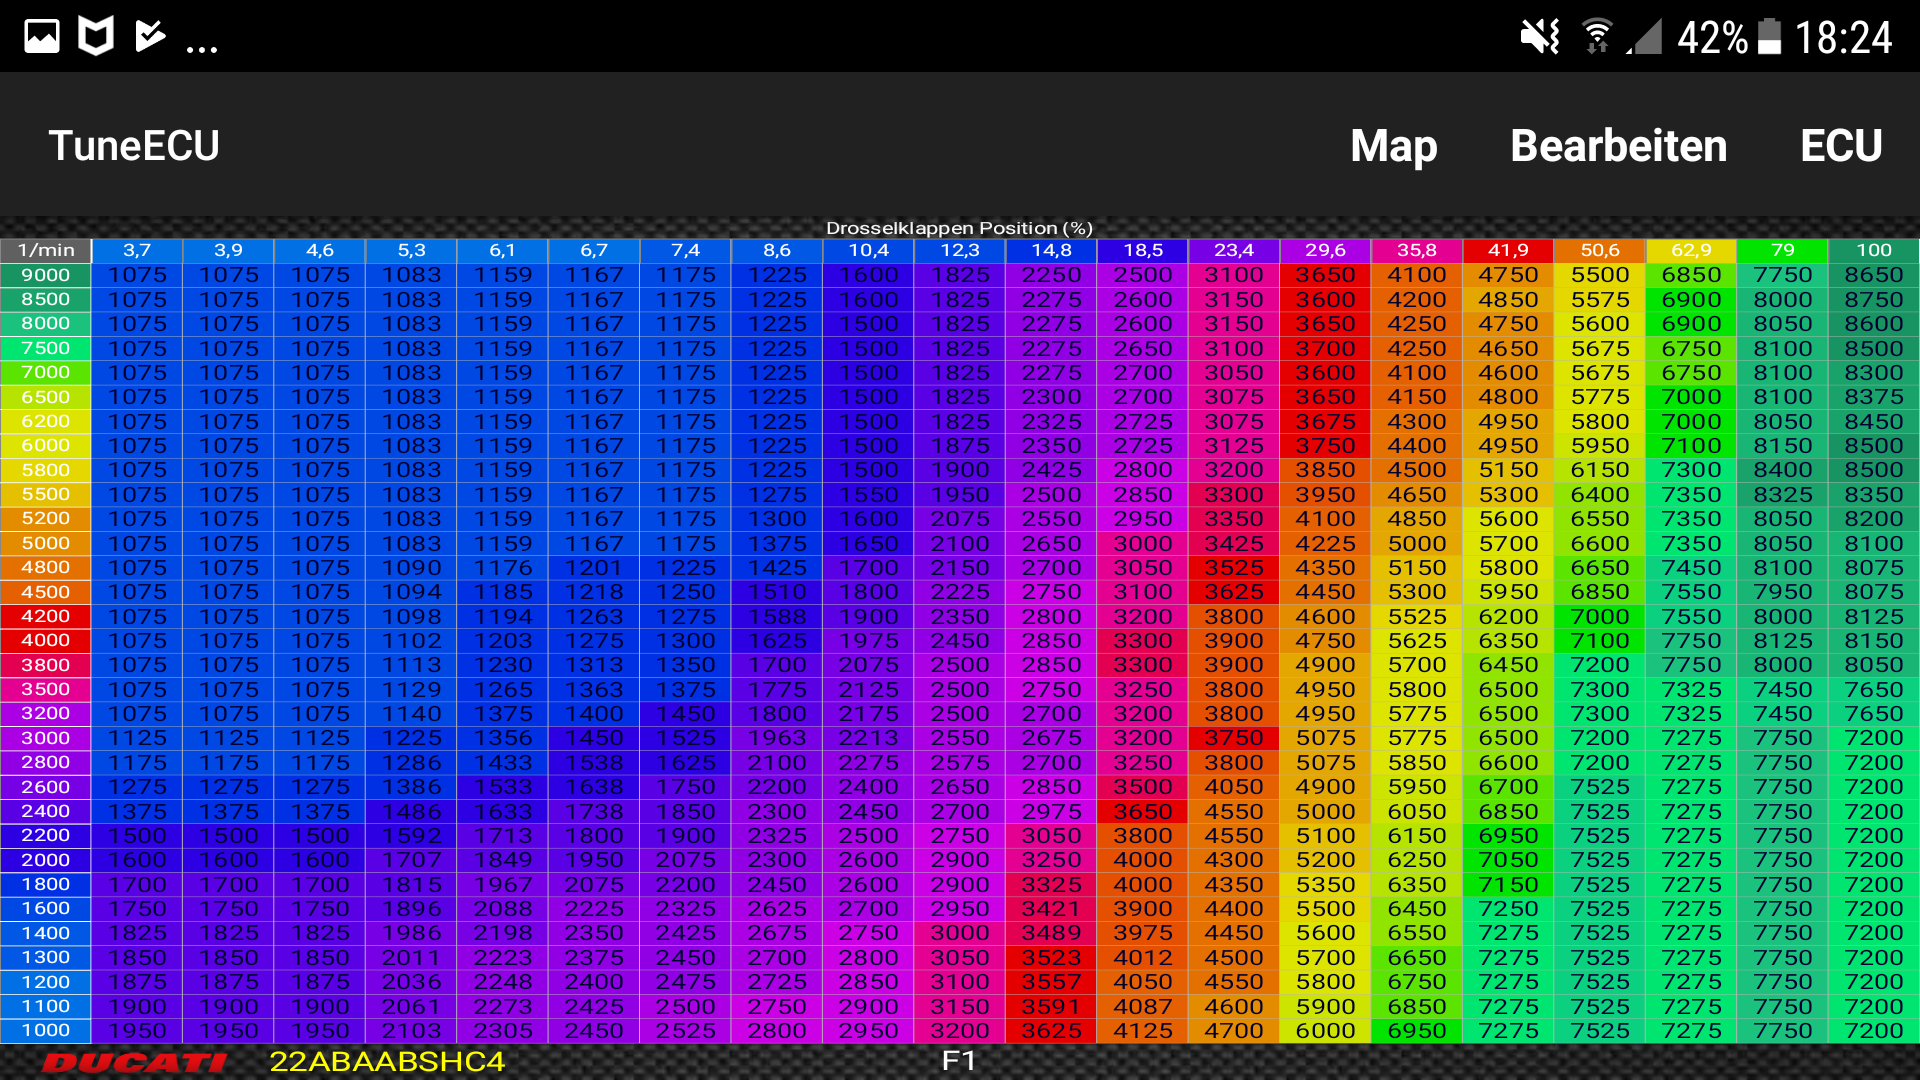Select the 41,9 throttle column header
The height and width of the screenshot is (1080, 1920).
pos(1508,250)
